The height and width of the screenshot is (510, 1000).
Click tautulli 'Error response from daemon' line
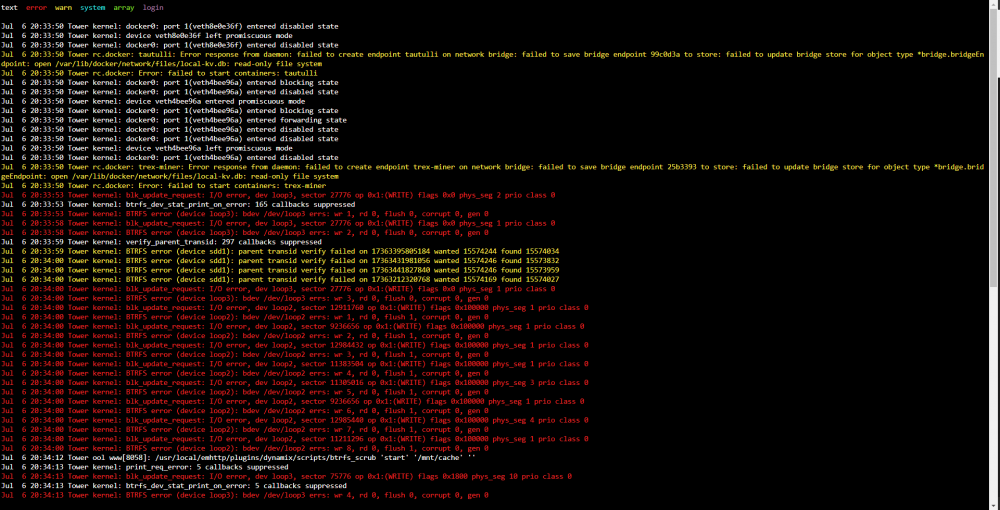point(492,59)
